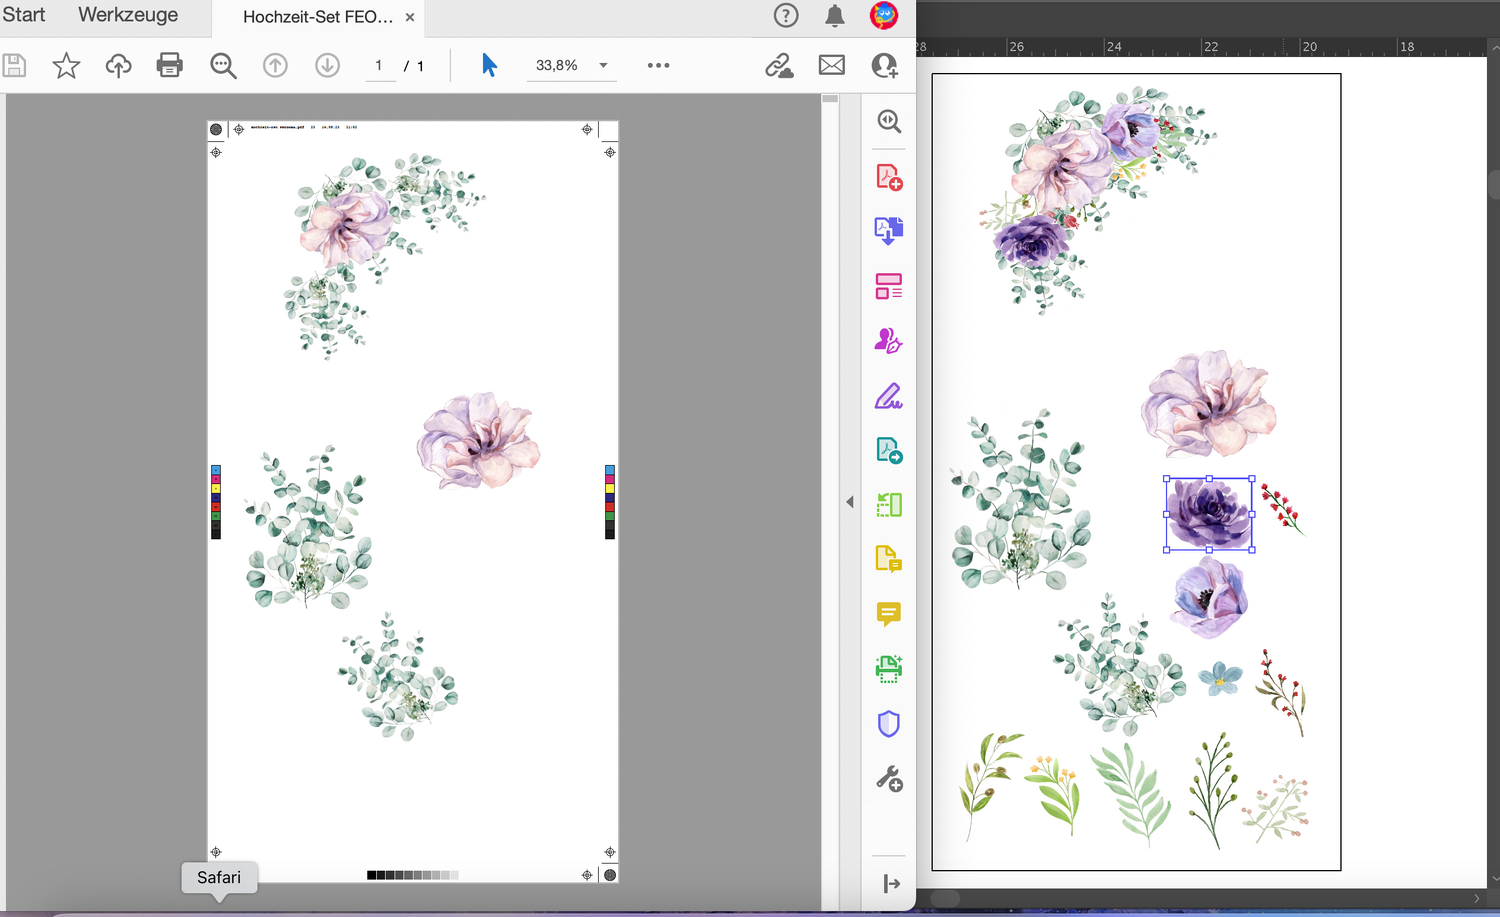Click the page number input field
Image resolution: width=1500 pixels, height=917 pixels.
(379, 66)
